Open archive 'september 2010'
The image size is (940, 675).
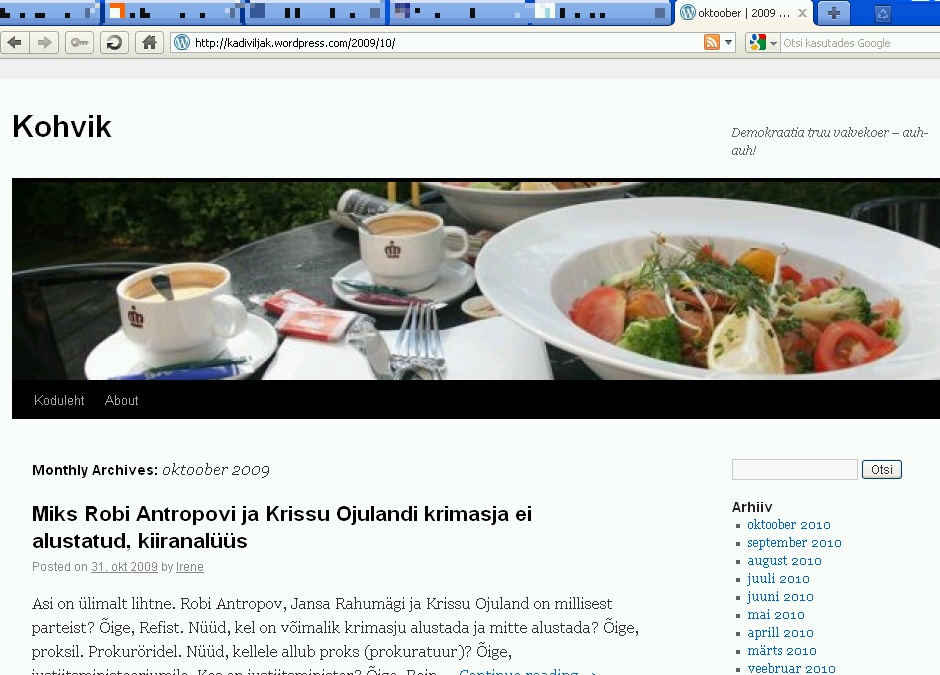[794, 543]
